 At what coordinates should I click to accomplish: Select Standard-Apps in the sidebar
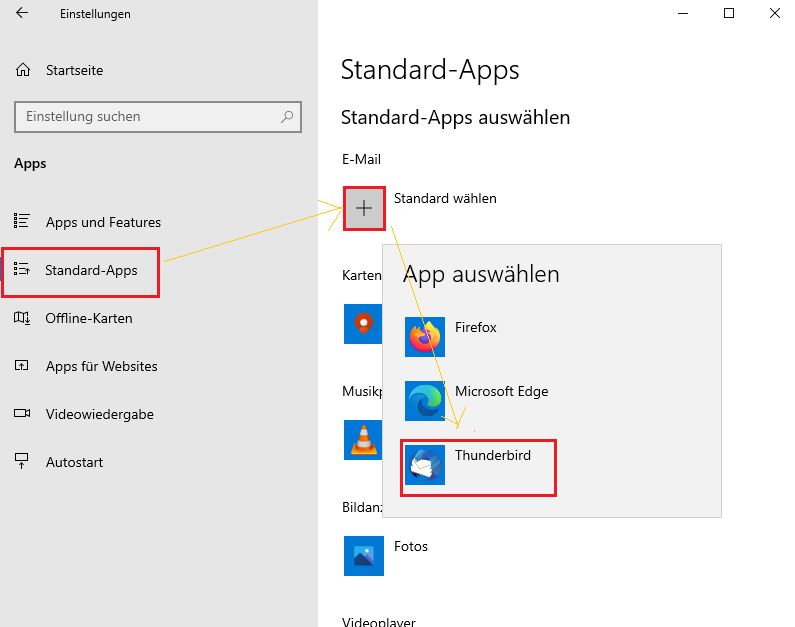(x=90, y=271)
